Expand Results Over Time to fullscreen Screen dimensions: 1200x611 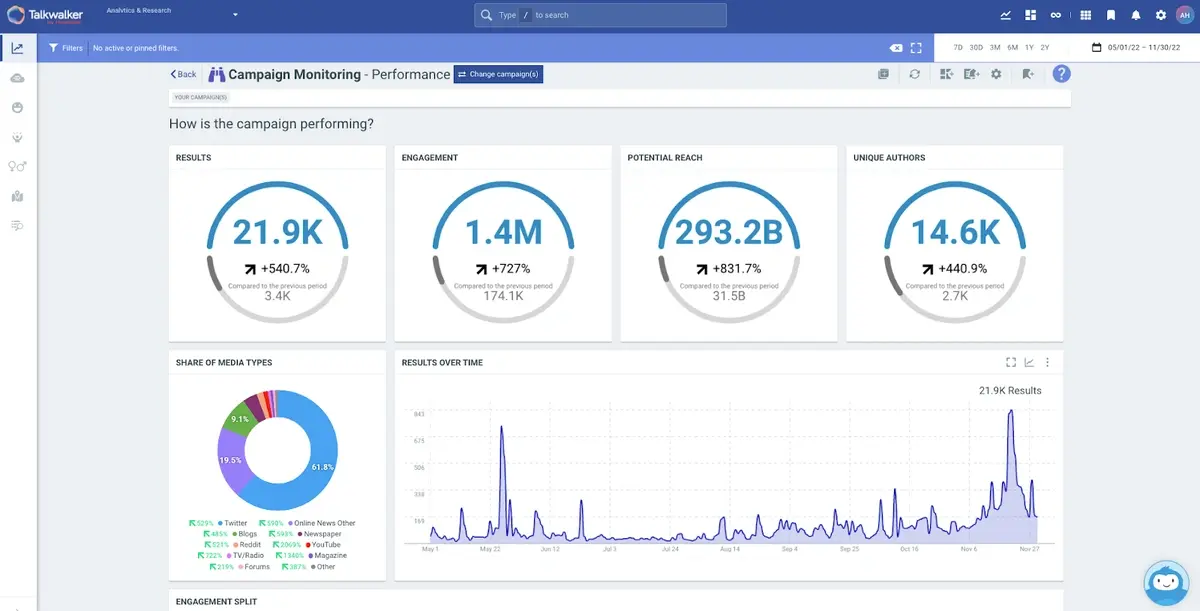pyautogui.click(x=1013, y=362)
